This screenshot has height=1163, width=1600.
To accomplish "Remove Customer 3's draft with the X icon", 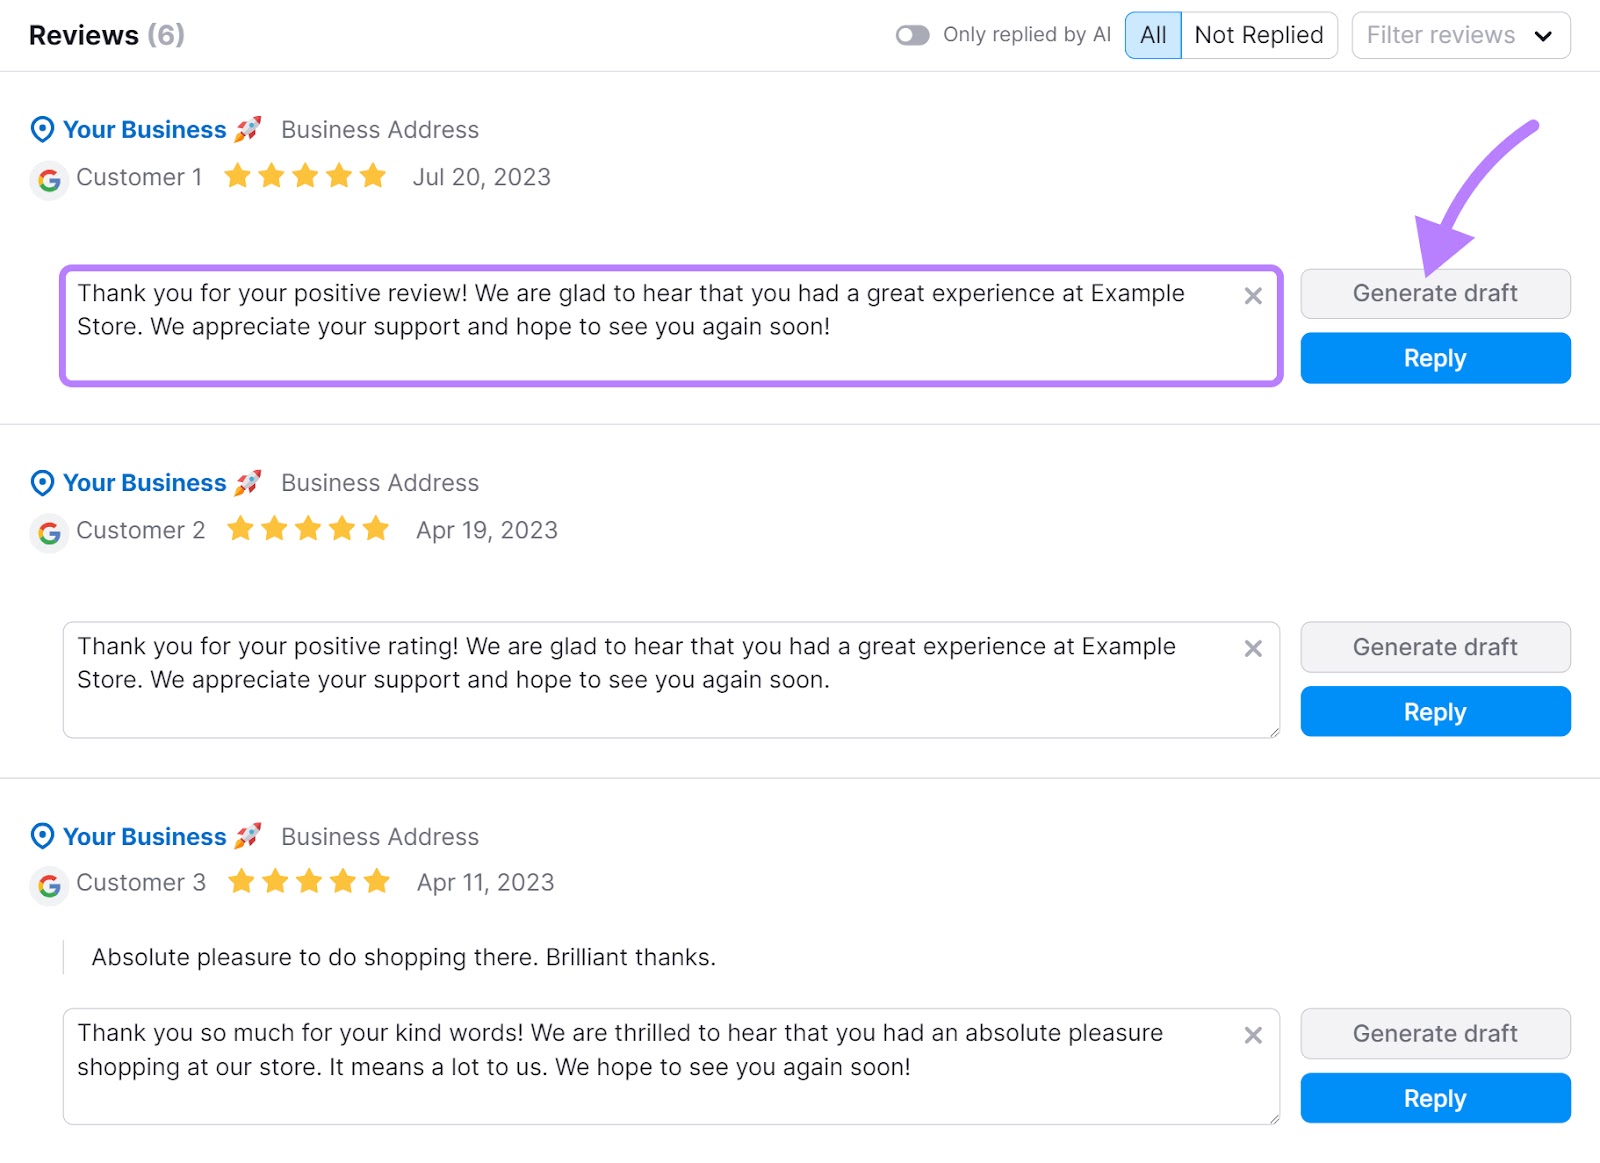I will pyautogui.click(x=1252, y=1035).
